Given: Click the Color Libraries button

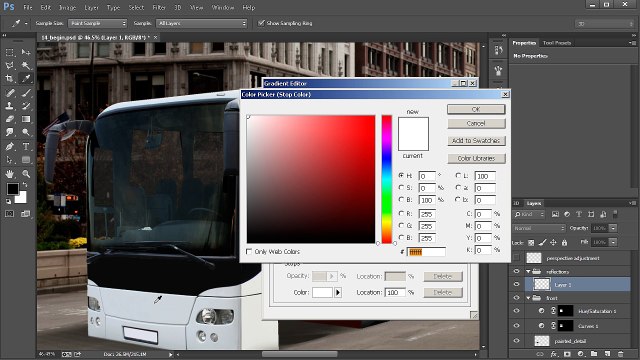Looking at the screenshot, I should coord(476,158).
